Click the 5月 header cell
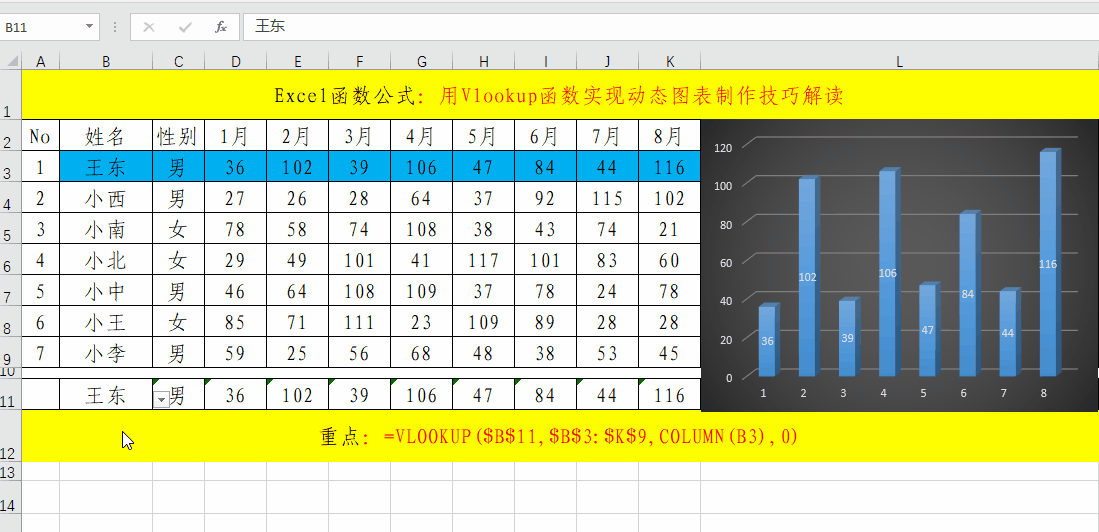Image resolution: width=1099 pixels, height=532 pixels. point(483,135)
